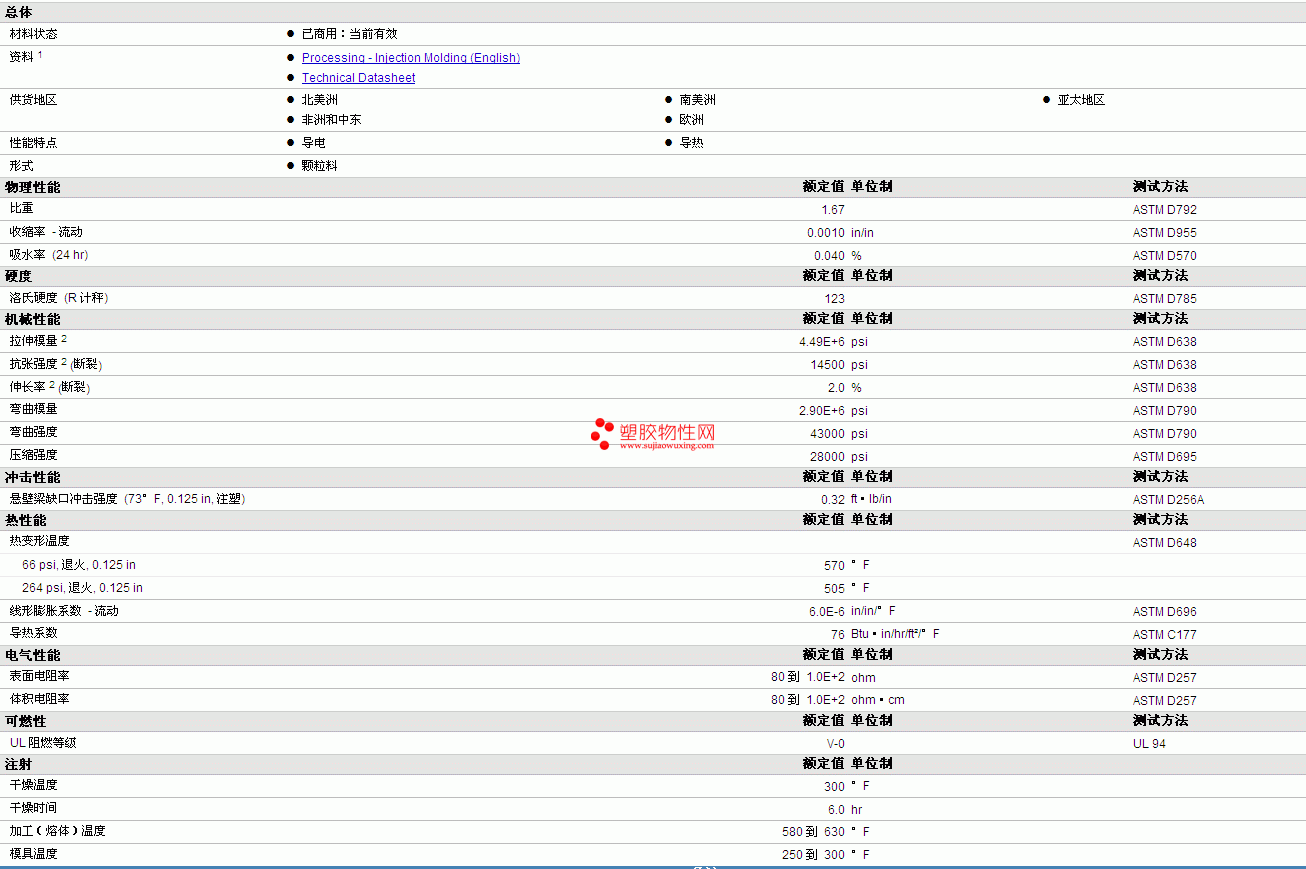Screen dimensions: 1306x869
Task: Select the ASTM D570 test method cell
Action: click(x=1165, y=256)
